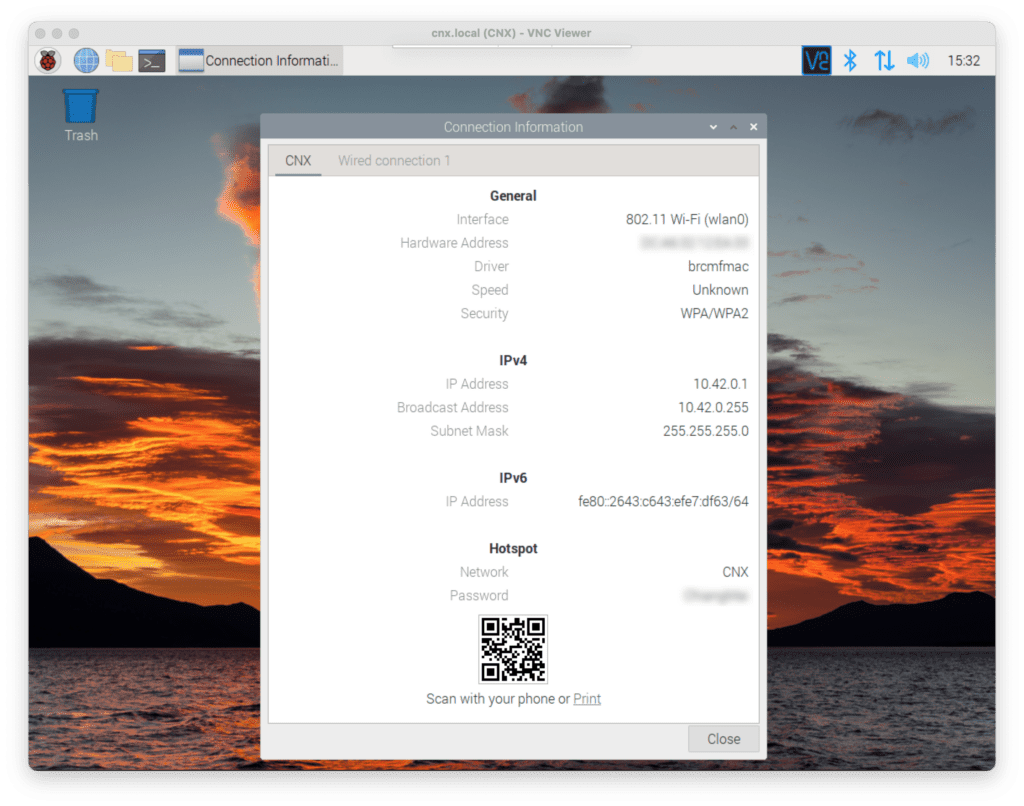
Task: Switch to the Wired connection 1 tab
Action: 394,161
